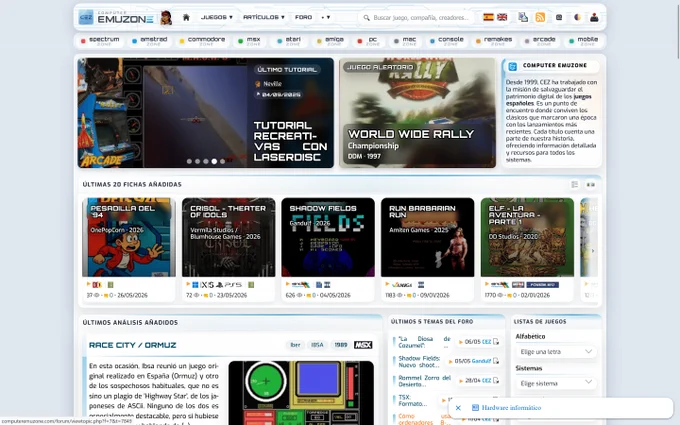Open the Foro menu item
This screenshot has height=425, width=680.
pos(303,17)
